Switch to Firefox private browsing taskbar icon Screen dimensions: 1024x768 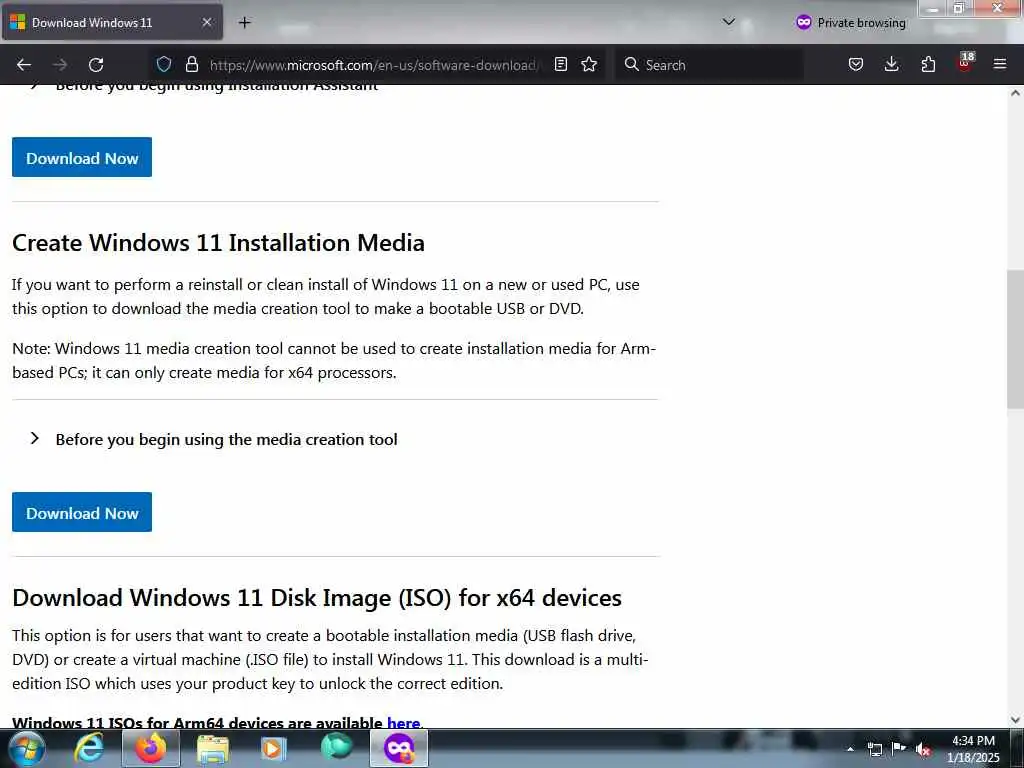click(399, 748)
